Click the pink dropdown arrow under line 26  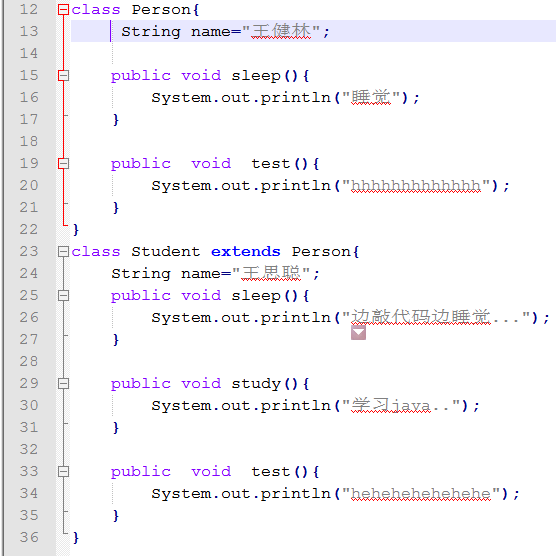tap(358, 333)
